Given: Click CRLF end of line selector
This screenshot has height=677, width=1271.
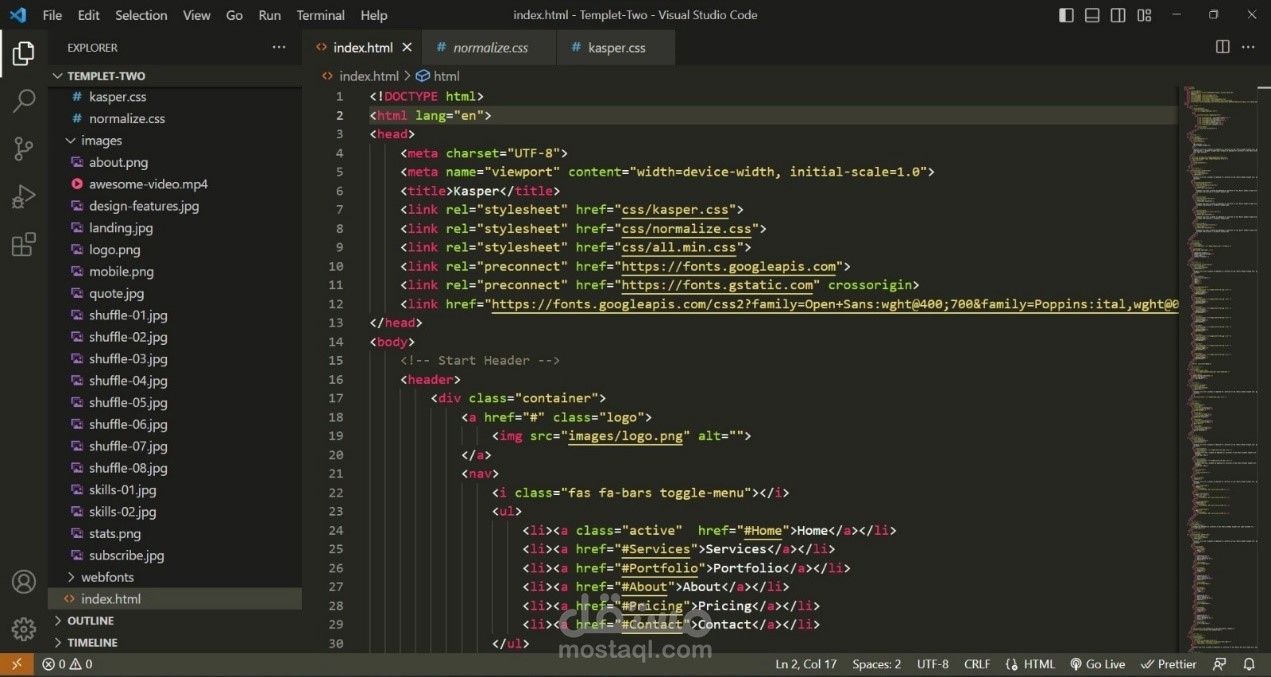Looking at the screenshot, I should pyautogui.click(x=977, y=664).
